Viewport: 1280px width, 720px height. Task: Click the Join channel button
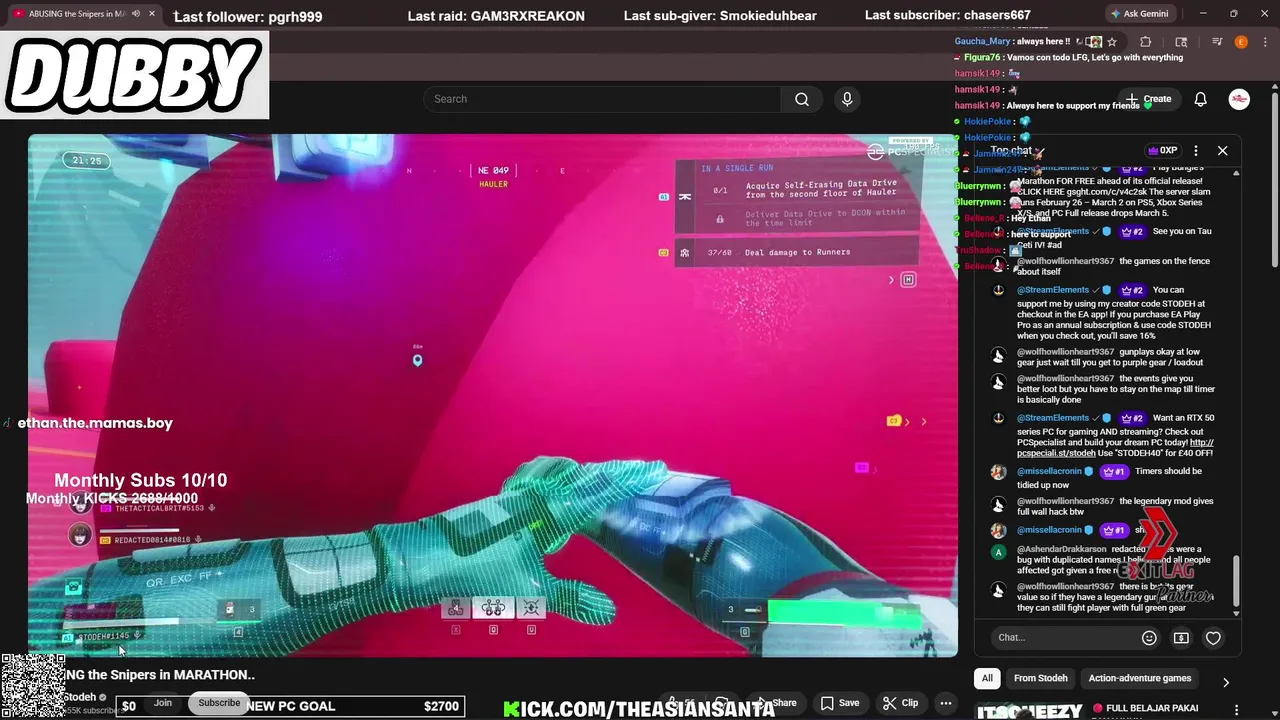click(x=163, y=703)
